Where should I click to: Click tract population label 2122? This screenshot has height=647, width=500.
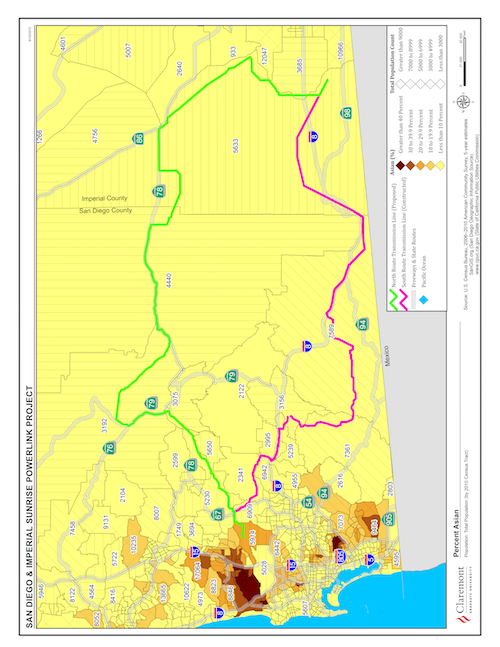click(241, 391)
